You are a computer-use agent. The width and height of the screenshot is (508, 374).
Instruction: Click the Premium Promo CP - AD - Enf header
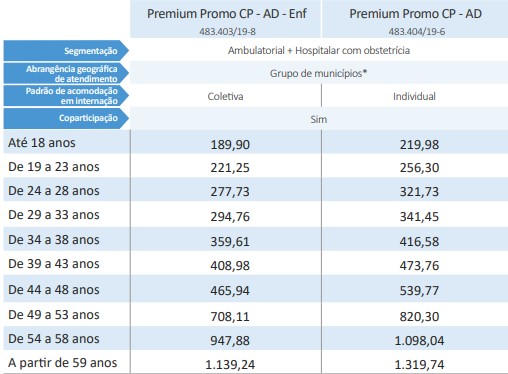coord(227,14)
